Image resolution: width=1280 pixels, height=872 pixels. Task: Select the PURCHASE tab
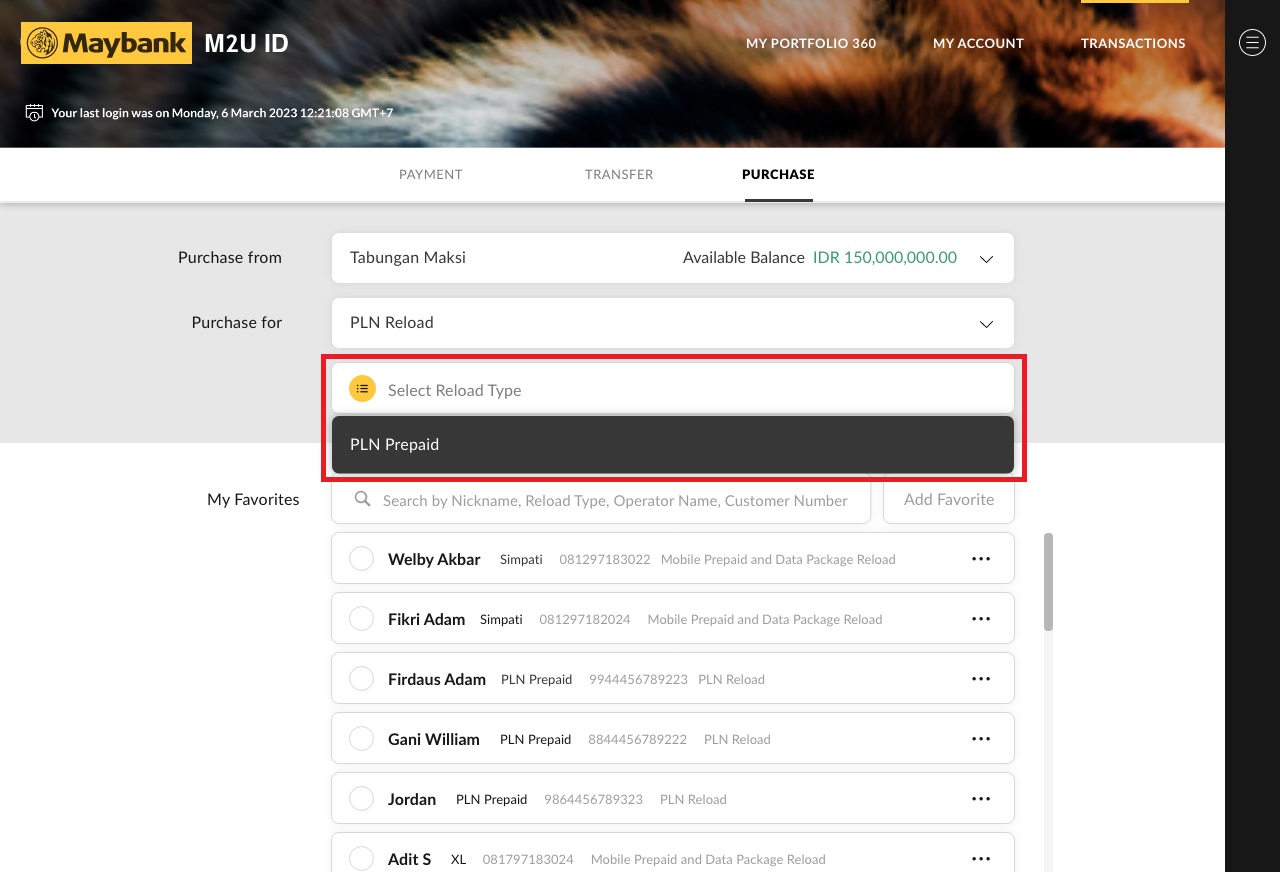click(x=778, y=174)
